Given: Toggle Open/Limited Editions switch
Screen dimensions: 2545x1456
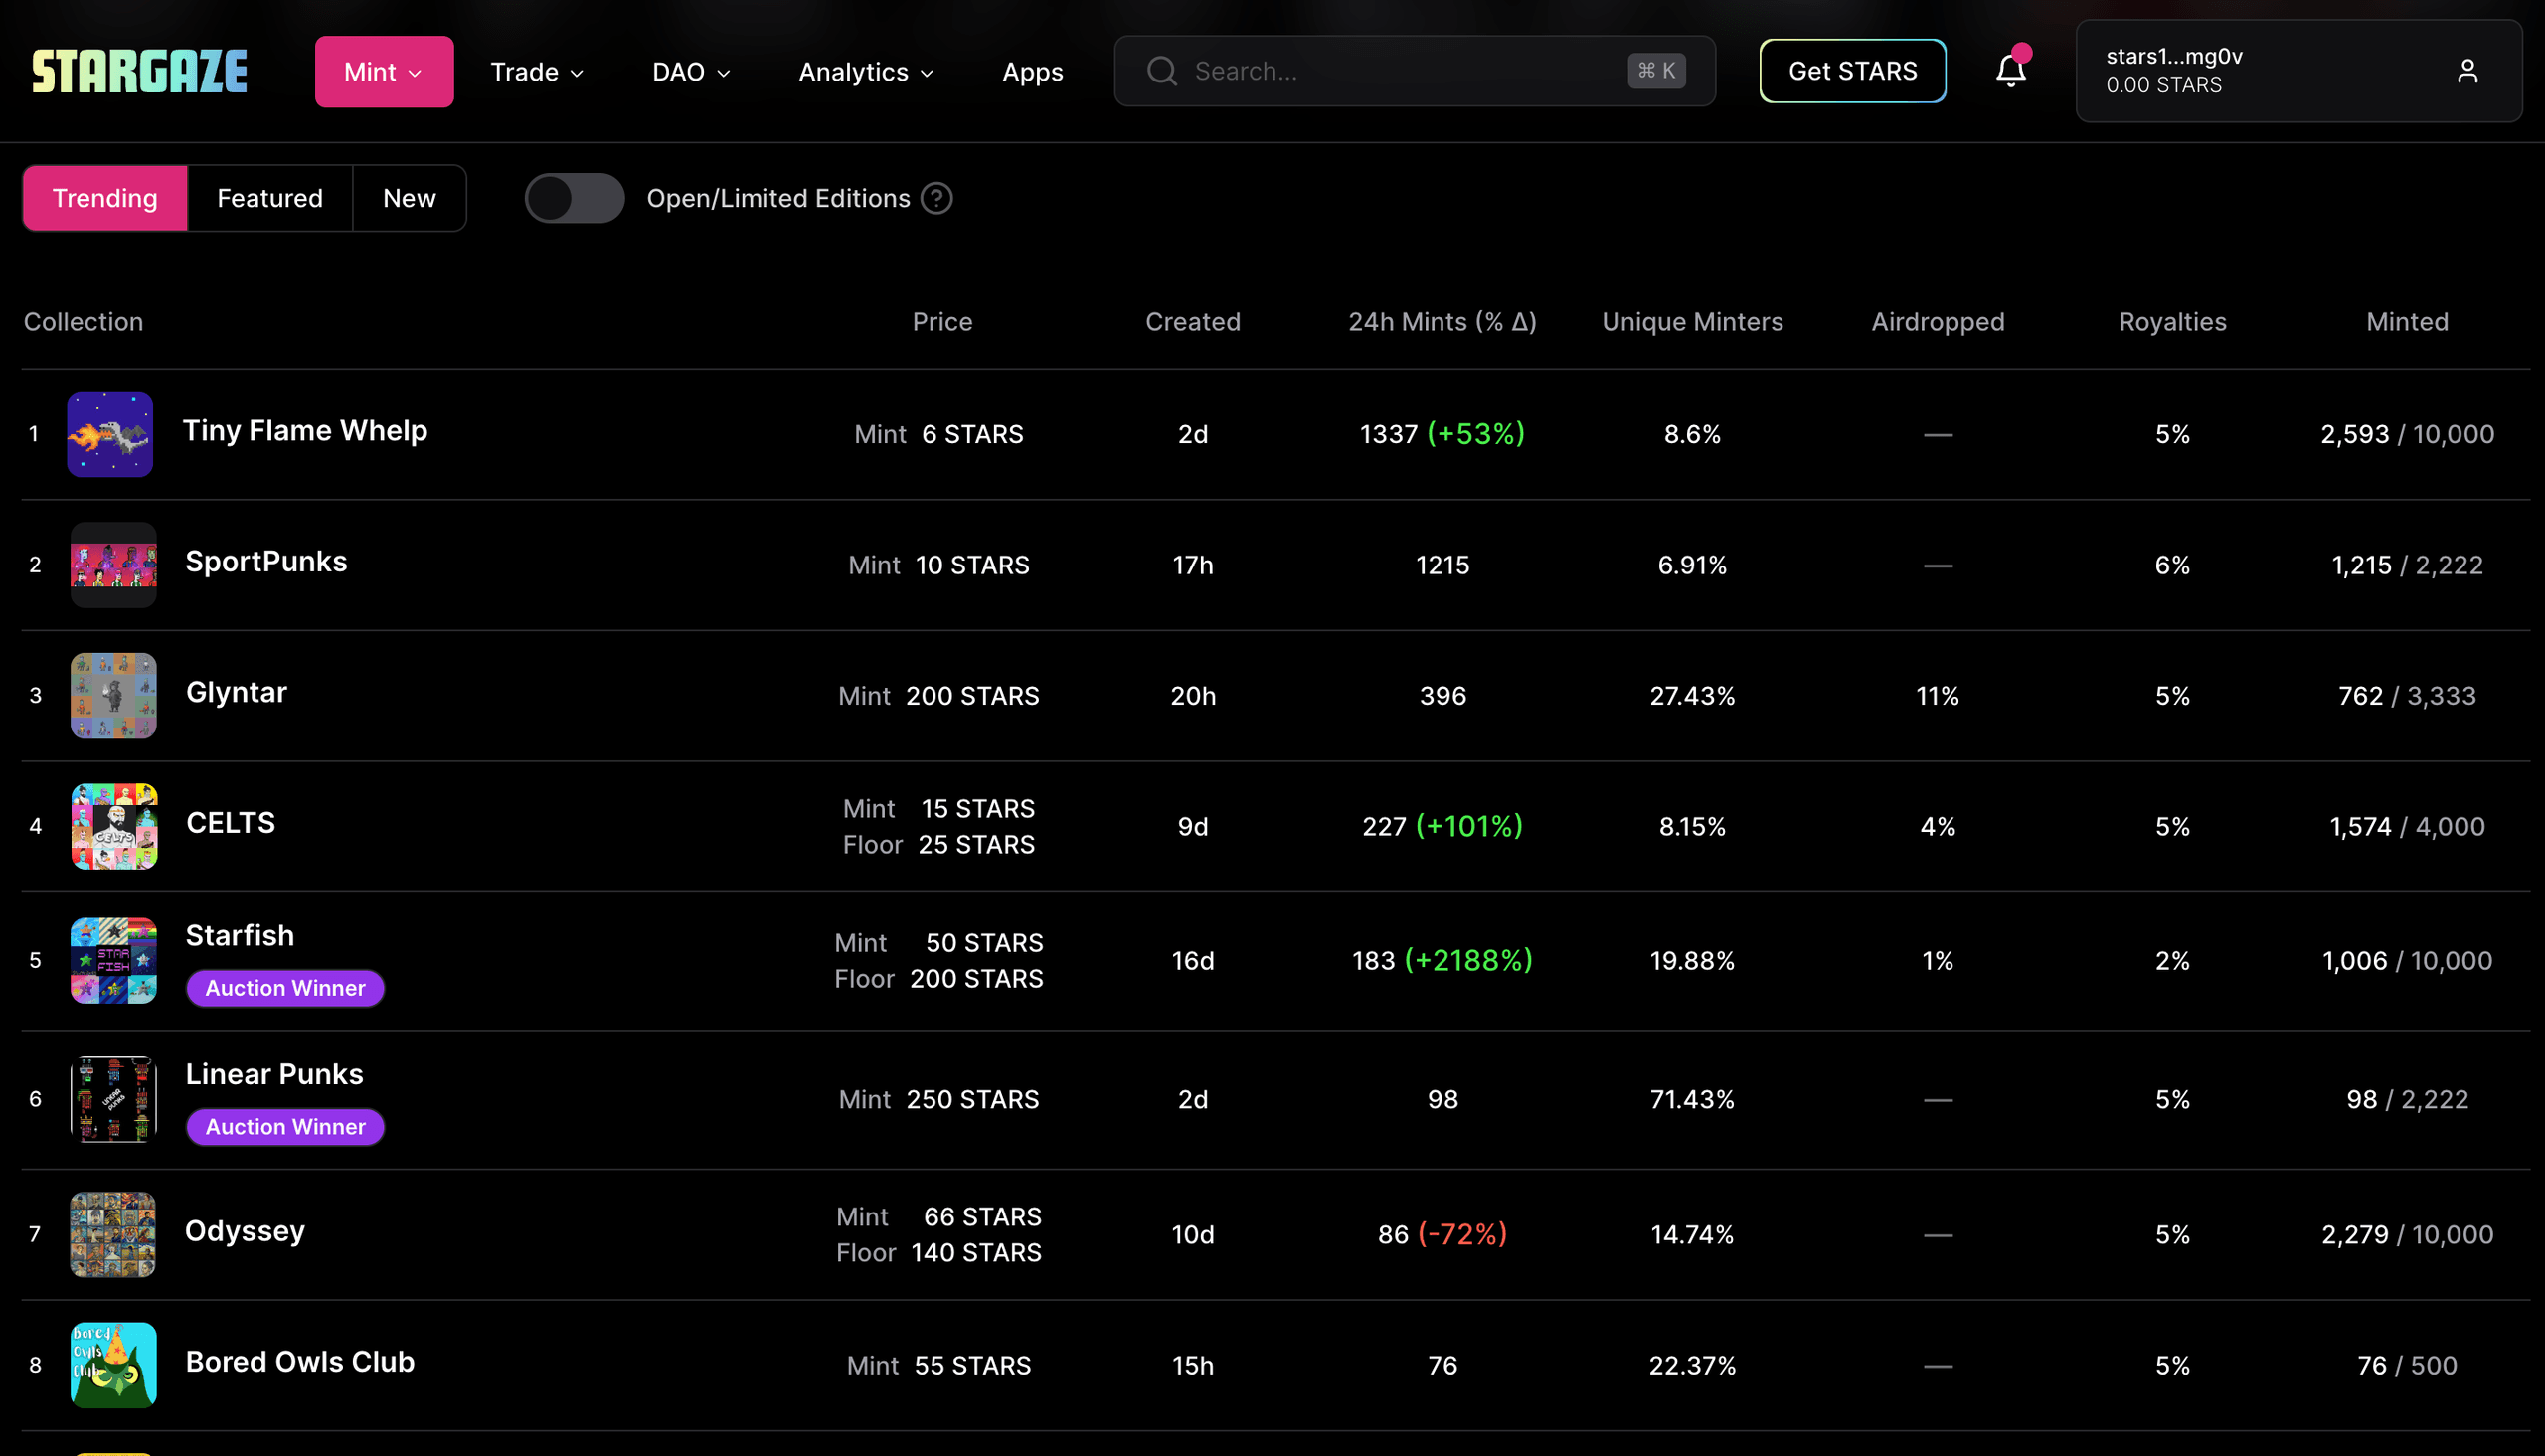Looking at the screenshot, I should point(575,198).
